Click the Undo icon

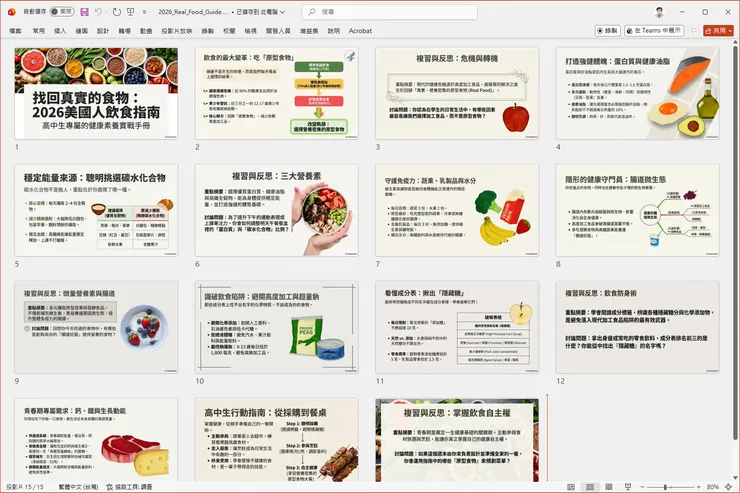(x=98, y=12)
